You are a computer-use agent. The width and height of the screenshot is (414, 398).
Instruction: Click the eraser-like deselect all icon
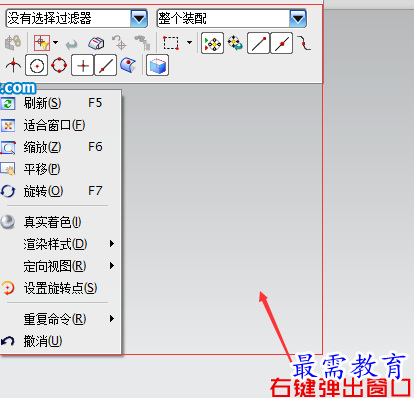click(96, 43)
